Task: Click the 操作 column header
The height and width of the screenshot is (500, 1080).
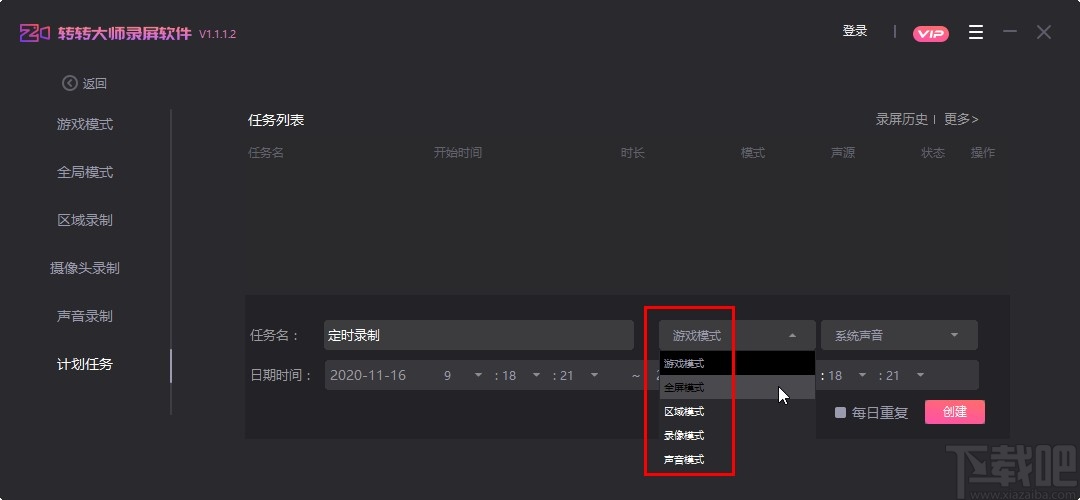Action: [983, 153]
